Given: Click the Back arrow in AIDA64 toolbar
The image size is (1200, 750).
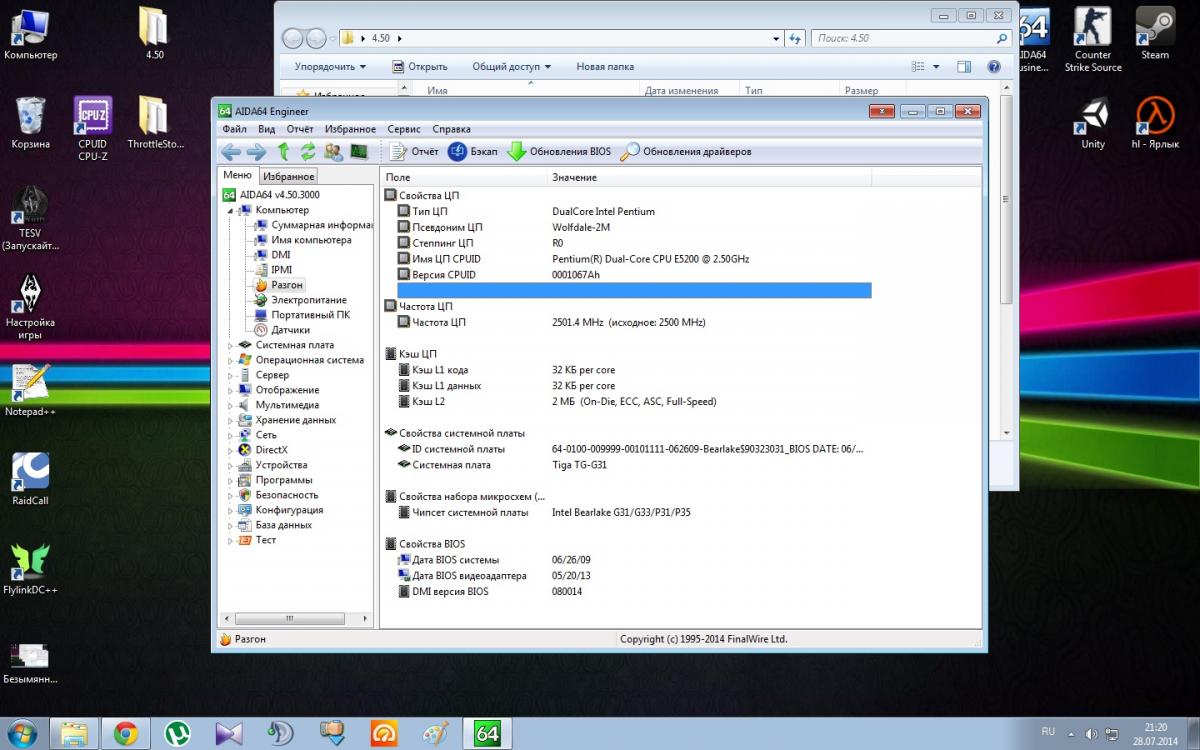Looking at the screenshot, I should [231, 152].
